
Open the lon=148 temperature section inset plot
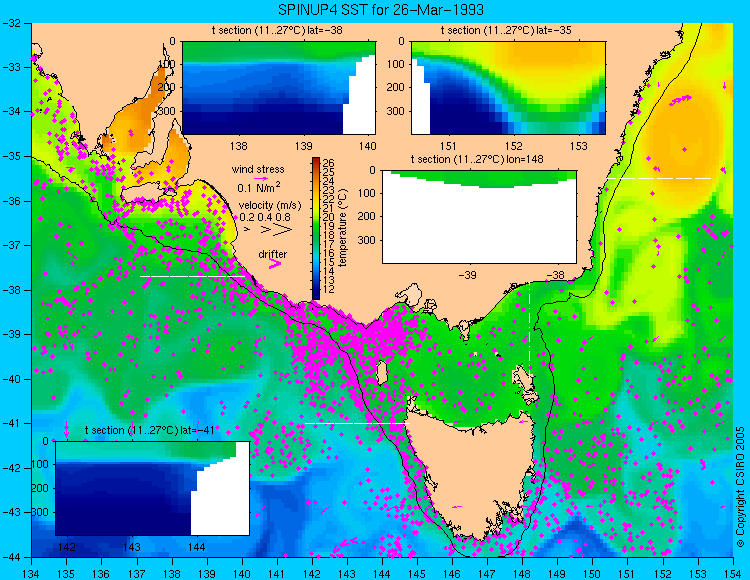(x=479, y=217)
